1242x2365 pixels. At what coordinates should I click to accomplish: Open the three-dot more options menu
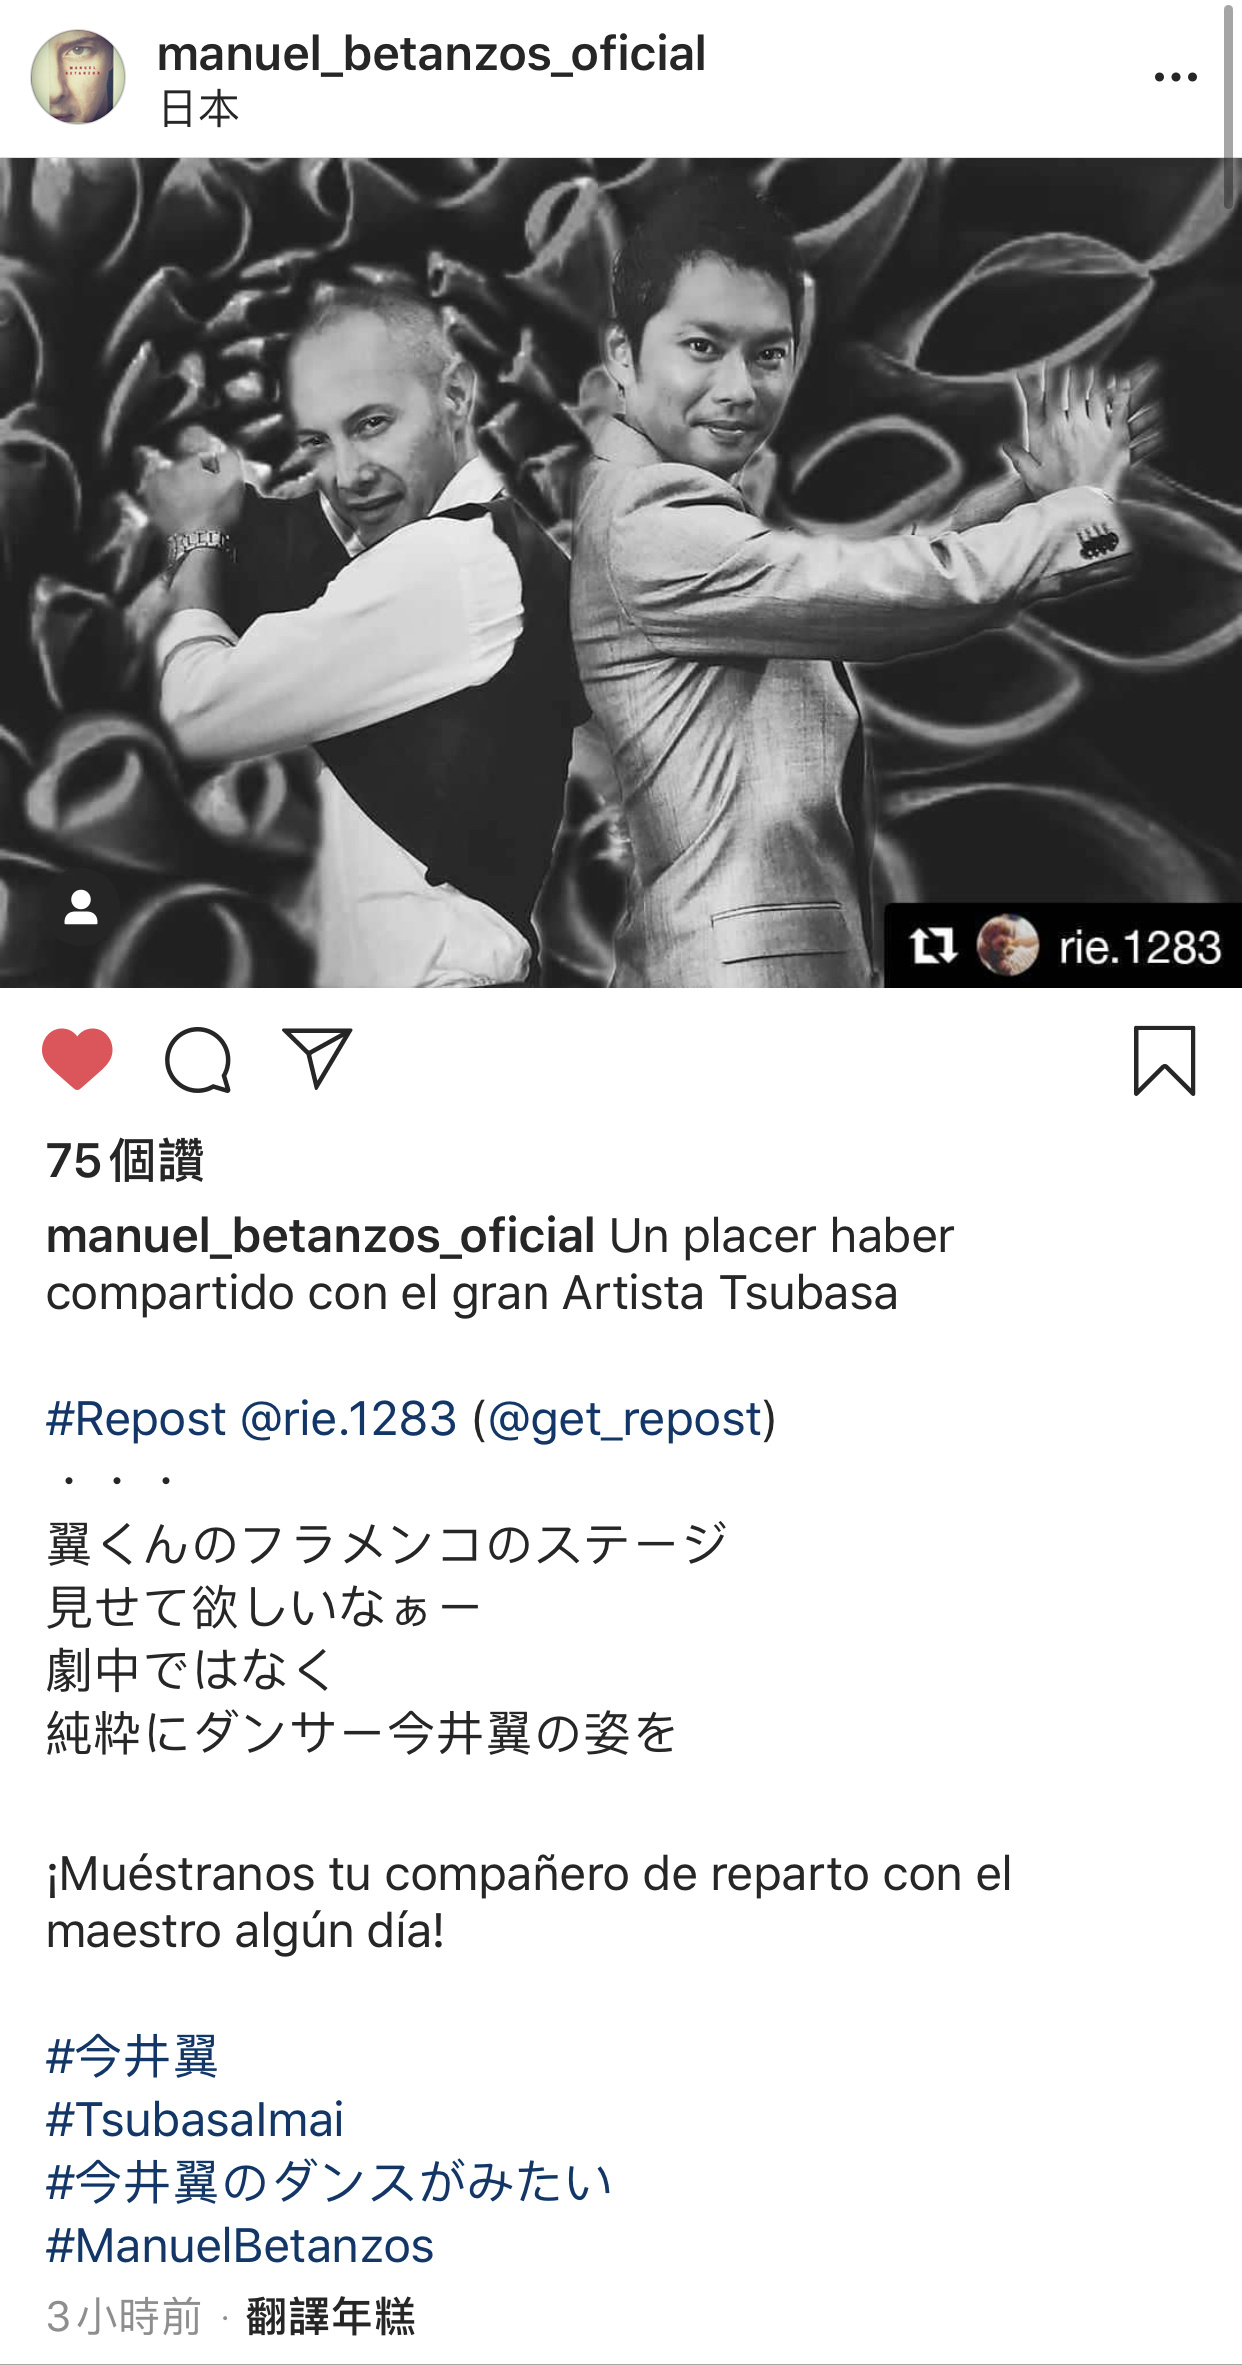(x=1175, y=77)
